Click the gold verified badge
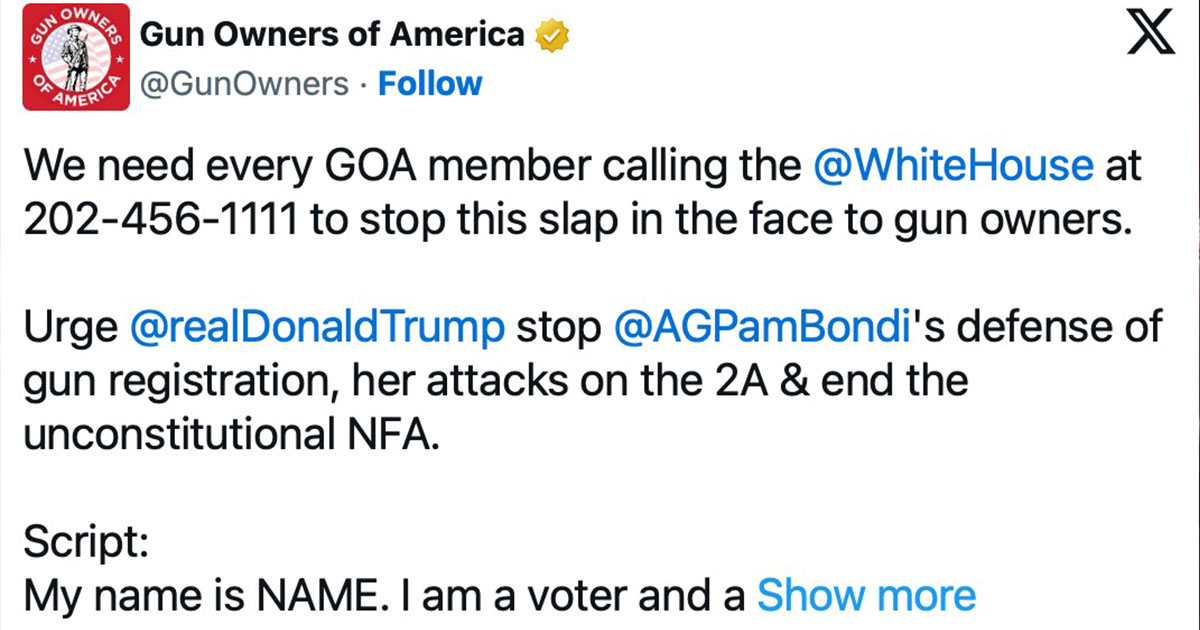The width and height of the screenshot is (1200, 630). (x=552, y=35)
